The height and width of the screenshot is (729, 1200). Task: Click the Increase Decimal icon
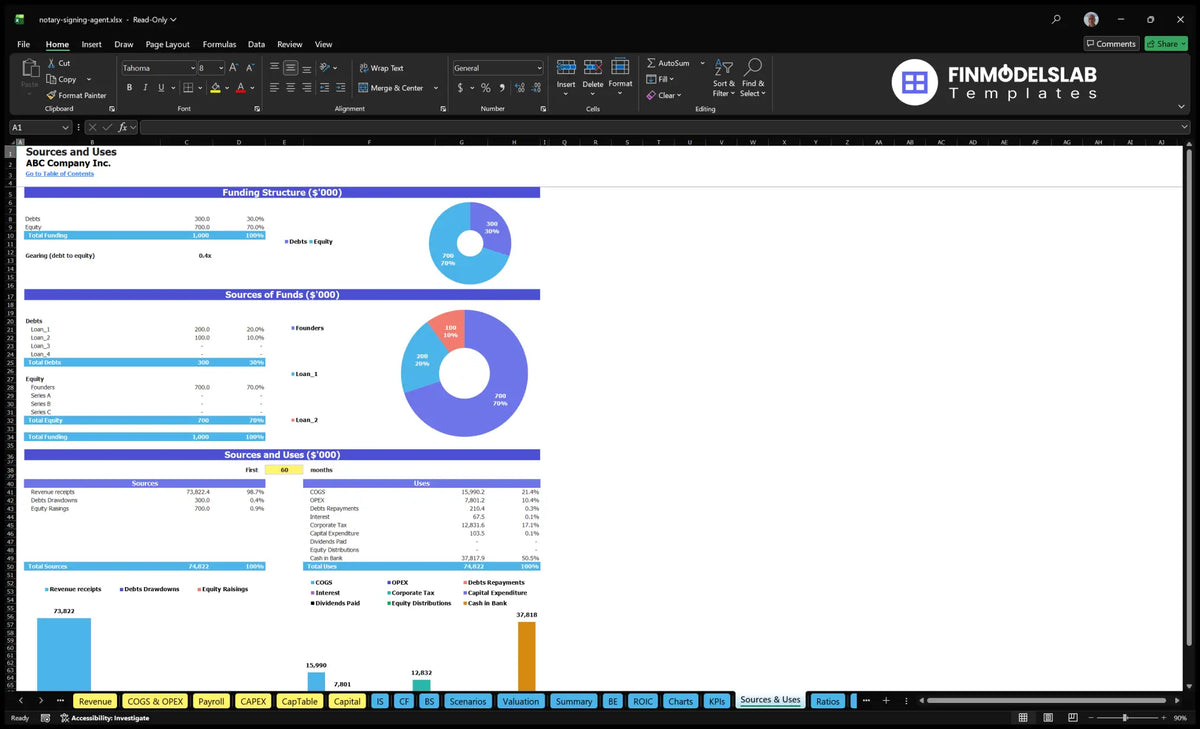point(519,88)
